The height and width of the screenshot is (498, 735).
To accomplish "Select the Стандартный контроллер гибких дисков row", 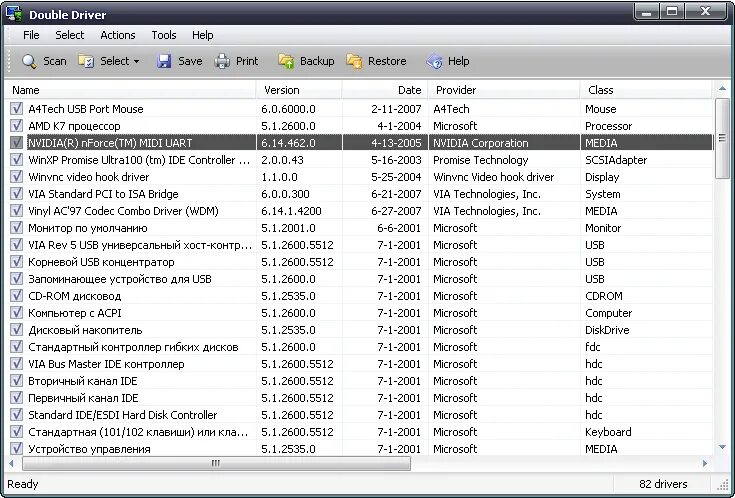I will tap(359, 347).
